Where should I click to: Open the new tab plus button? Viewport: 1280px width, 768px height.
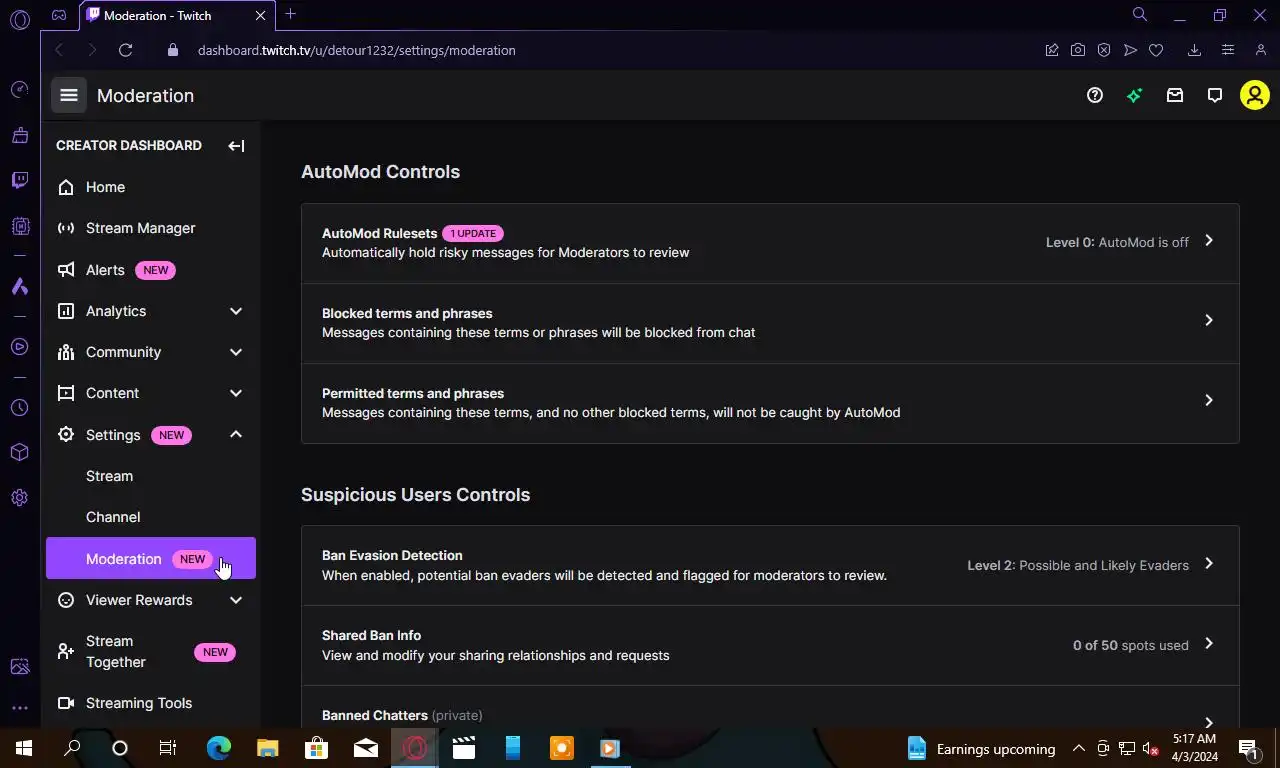(x=290, y=14)
